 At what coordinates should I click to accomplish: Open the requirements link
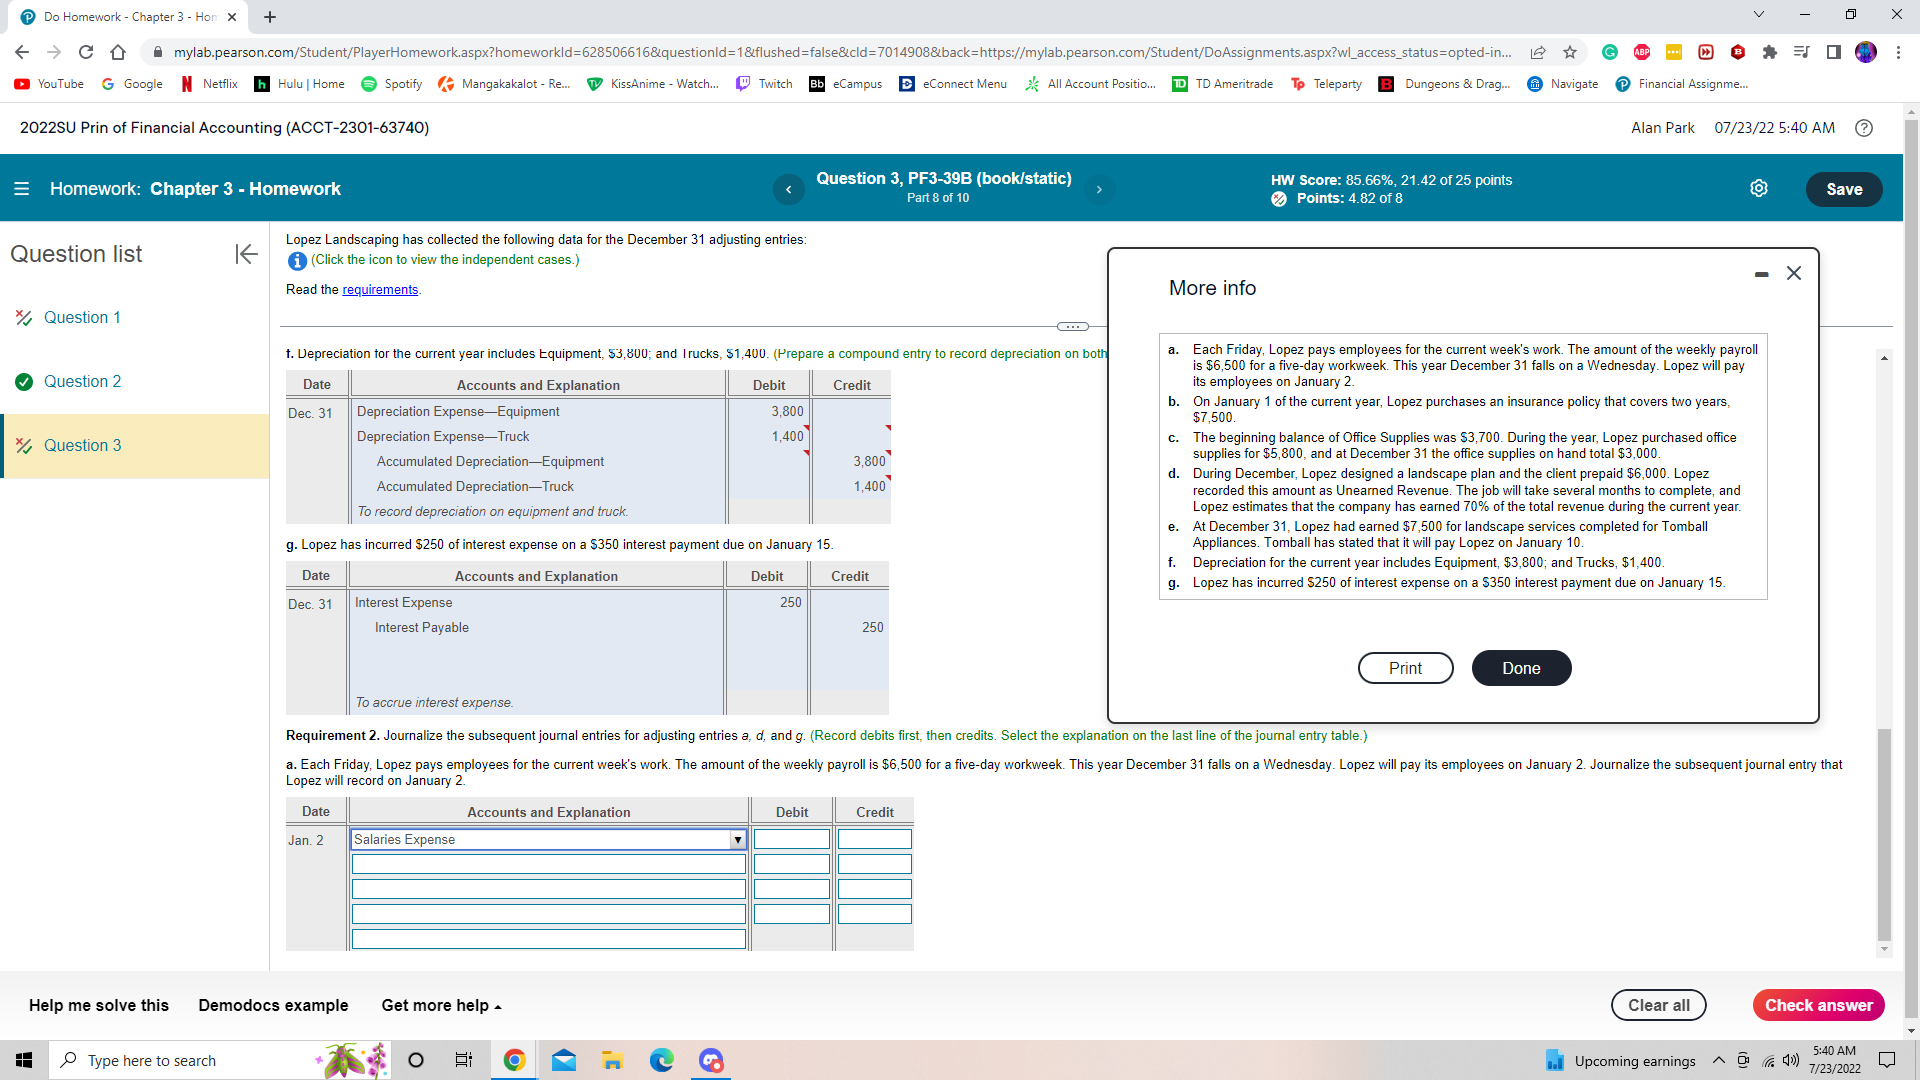(x=380, y=290)
